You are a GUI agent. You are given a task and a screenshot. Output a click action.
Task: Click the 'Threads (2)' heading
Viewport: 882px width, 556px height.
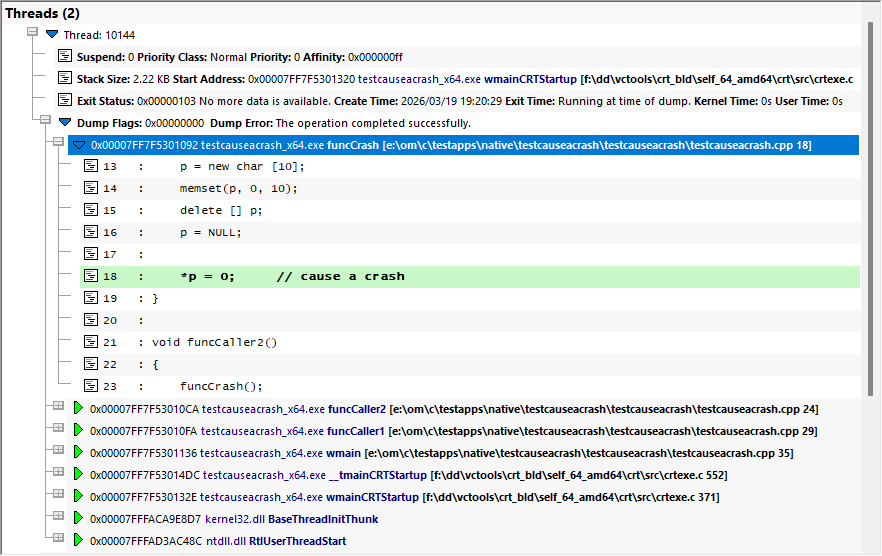[42, 13]
